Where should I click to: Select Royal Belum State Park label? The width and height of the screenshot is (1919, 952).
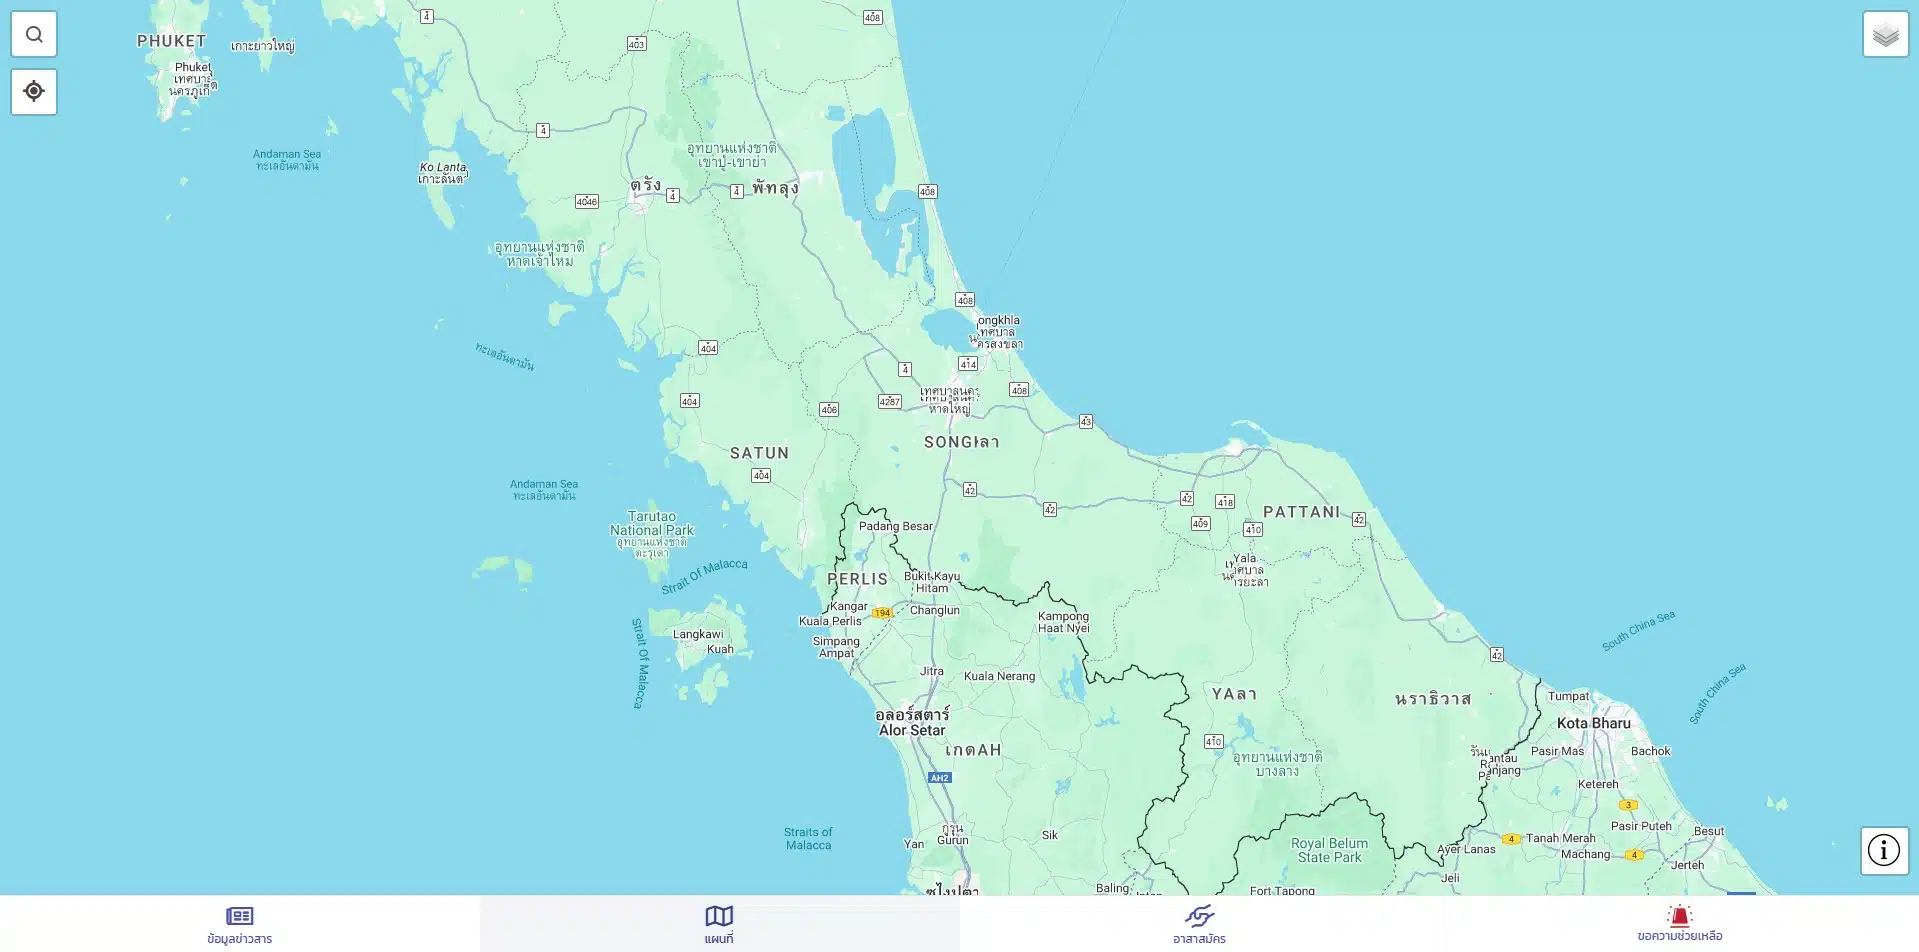point(1329,850)
